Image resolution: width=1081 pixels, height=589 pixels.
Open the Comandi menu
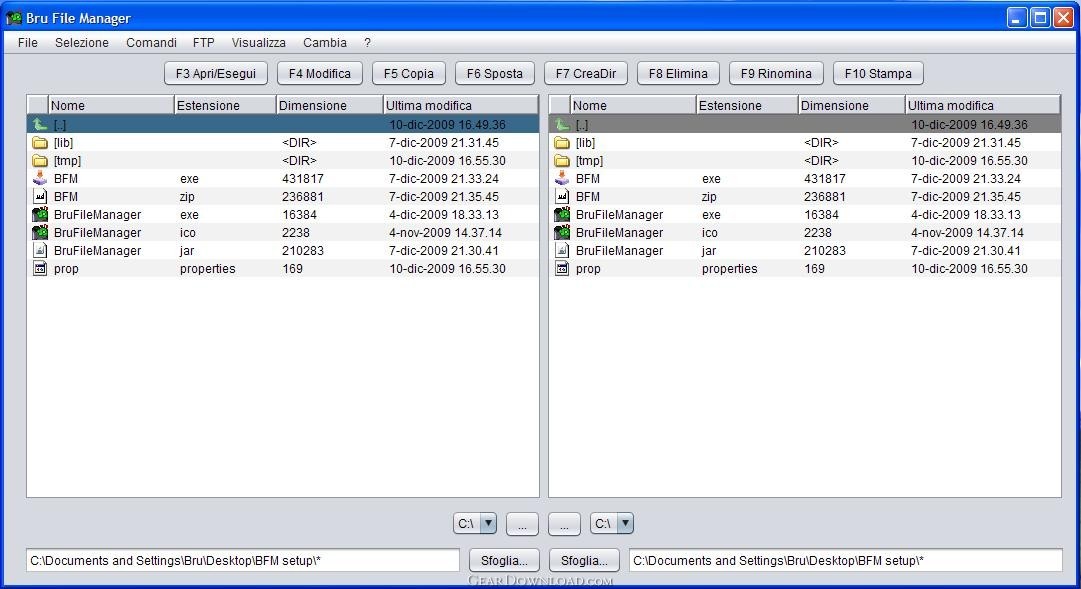(151, 43)
